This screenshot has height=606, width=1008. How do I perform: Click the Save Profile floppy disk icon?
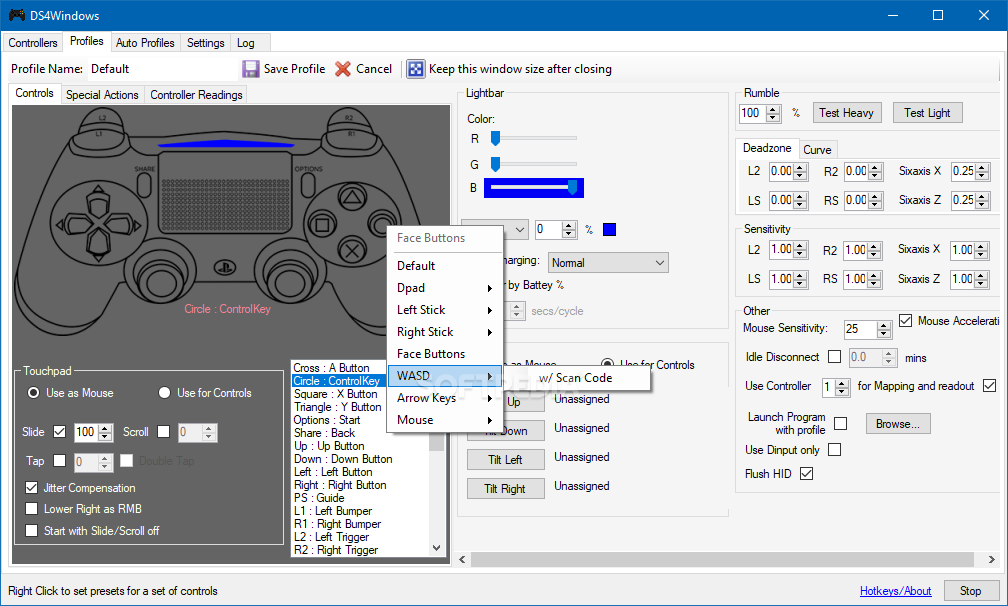pyautogui.click(x=250, y=69)
